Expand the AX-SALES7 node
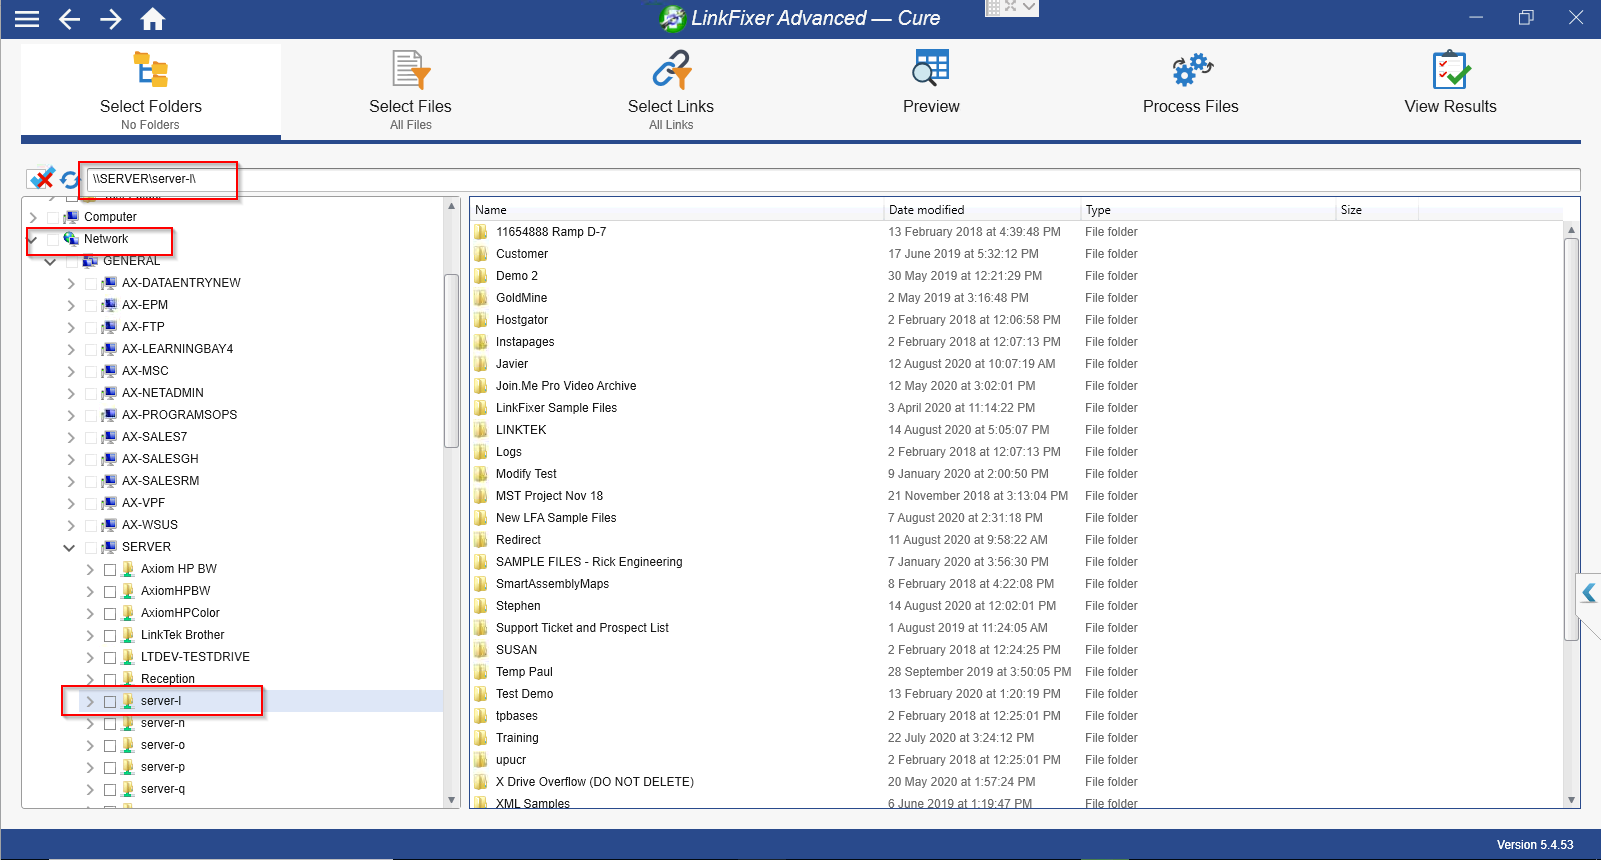Image resolution: width=1601 pixels, height=860 pixels. click(71, 438)
